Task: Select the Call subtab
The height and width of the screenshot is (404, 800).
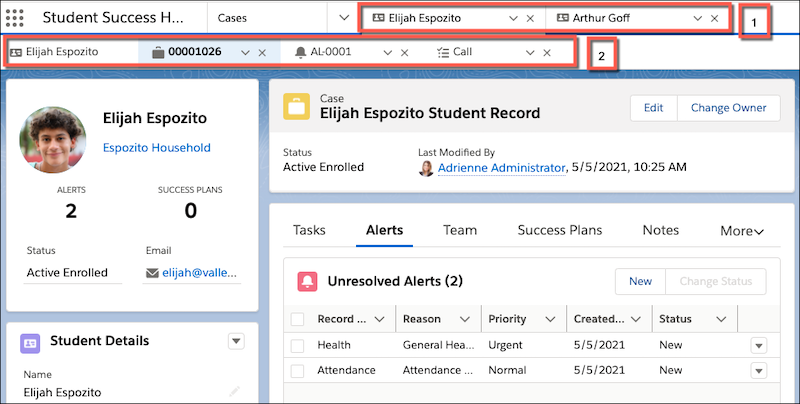Action: click(x=462, y=52)
